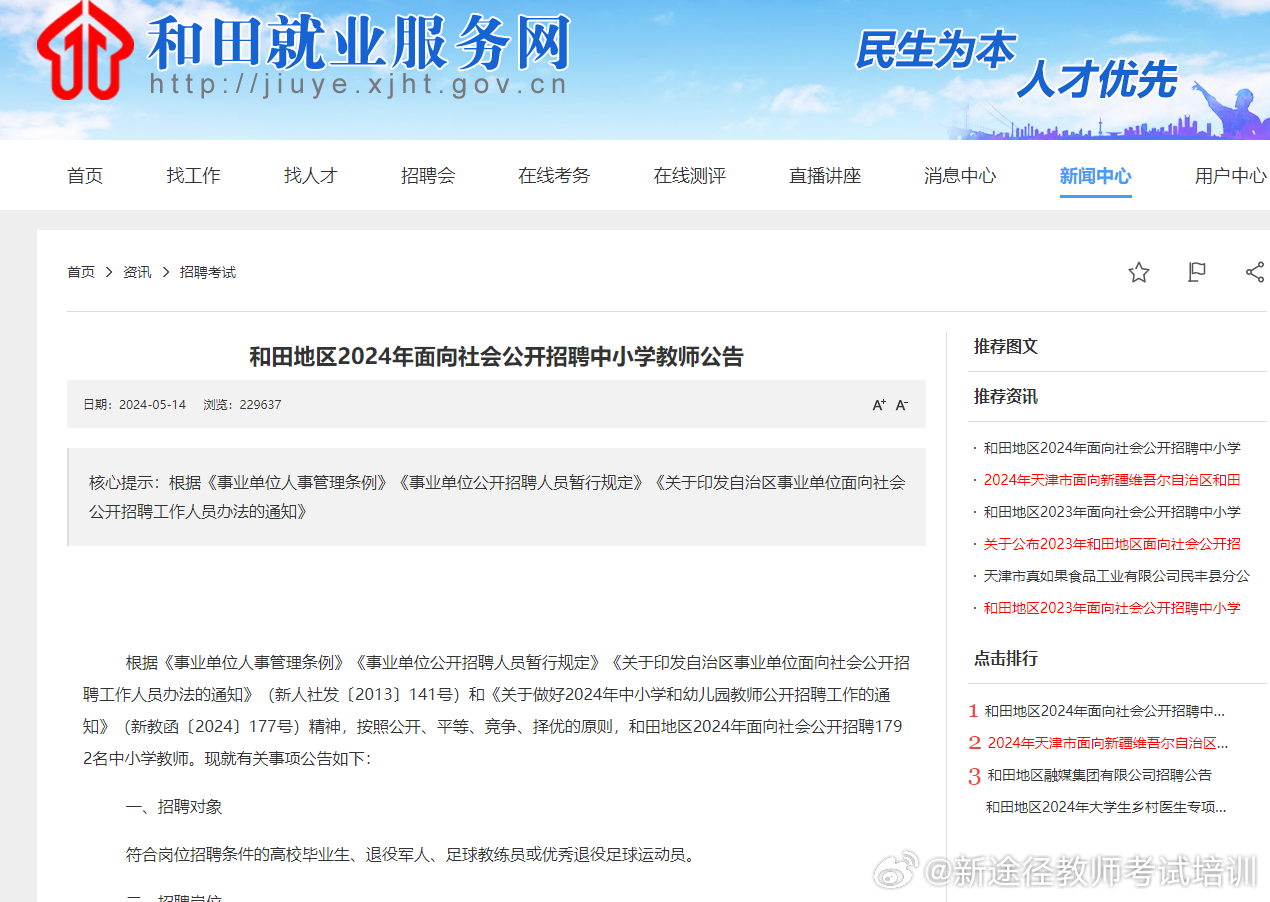Open 用户中心 from navigation bar
The height and width of the screenshot is (902, 1270).
[1230, 176]
